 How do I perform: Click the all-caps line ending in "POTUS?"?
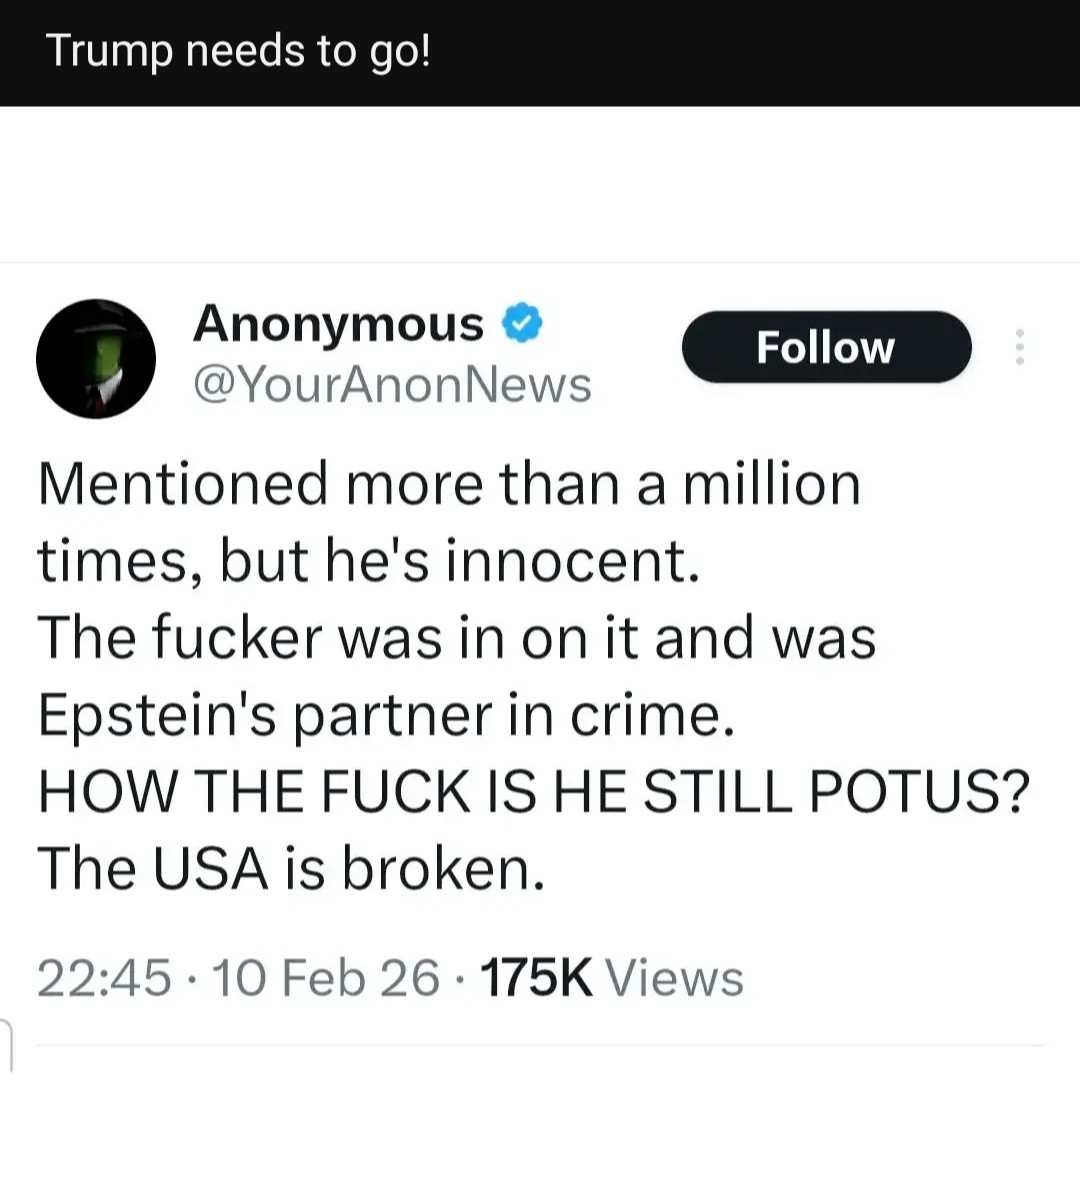click(533, 791)
